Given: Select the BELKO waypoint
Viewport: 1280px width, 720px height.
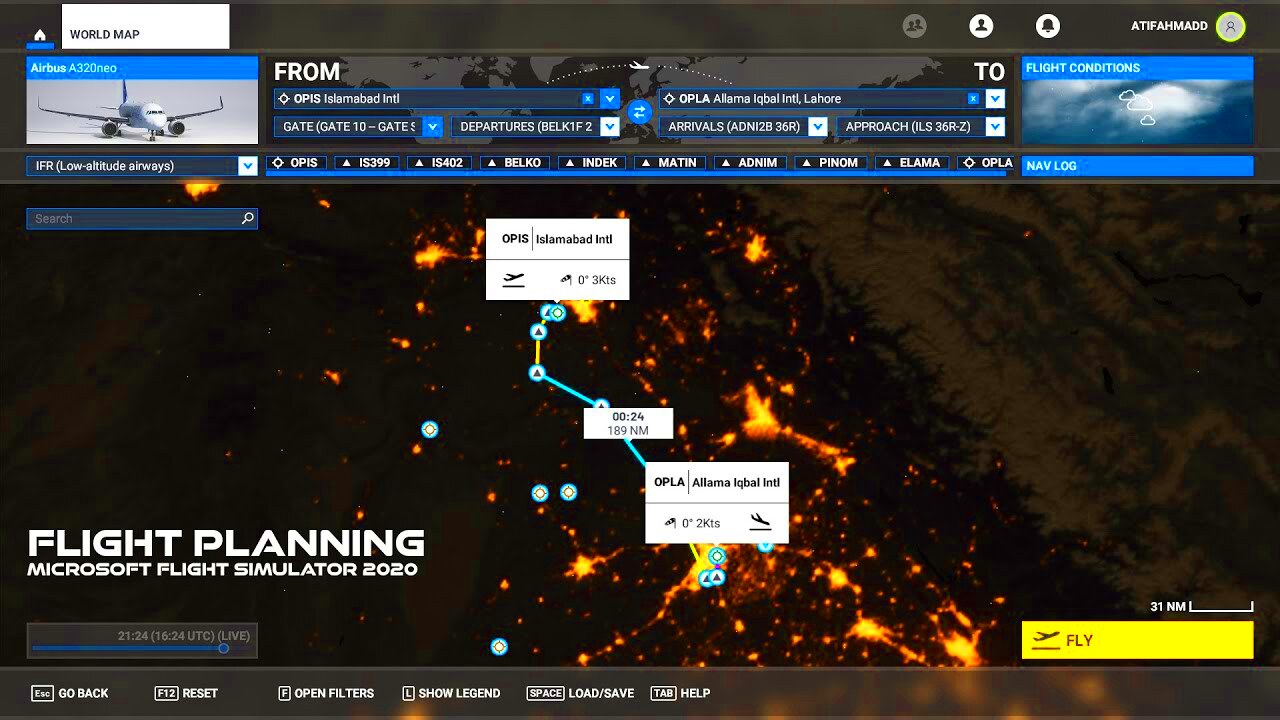Looking at the screenshot, I should click(515, 163).
